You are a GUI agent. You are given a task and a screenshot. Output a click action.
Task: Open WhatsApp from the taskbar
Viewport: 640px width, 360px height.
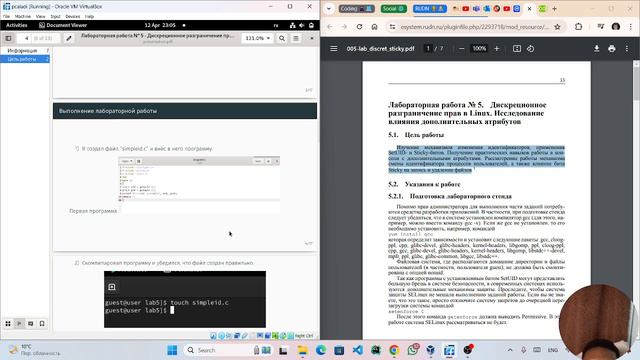[413, 350]
